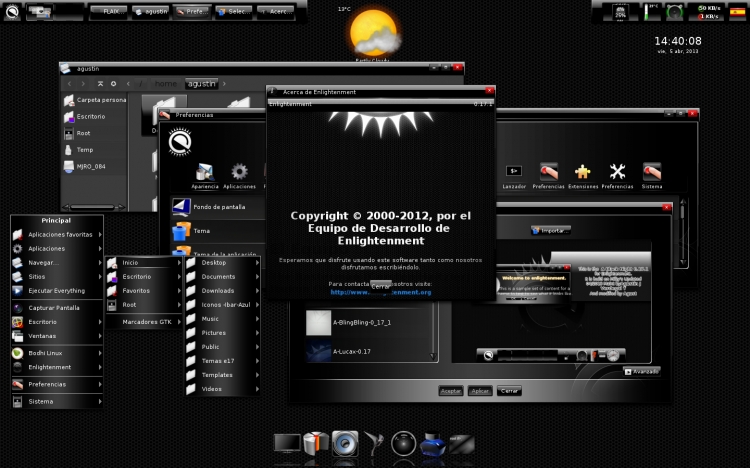
Task: Choose Favoritos in Navegar submenu
Action: point(144,291)
